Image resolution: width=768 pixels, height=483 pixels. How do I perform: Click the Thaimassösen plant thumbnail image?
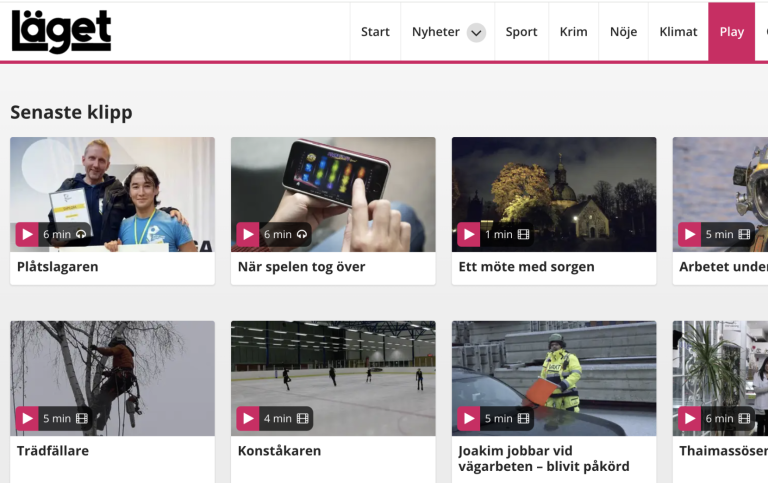pyautogui.click(x=720, y=378)
